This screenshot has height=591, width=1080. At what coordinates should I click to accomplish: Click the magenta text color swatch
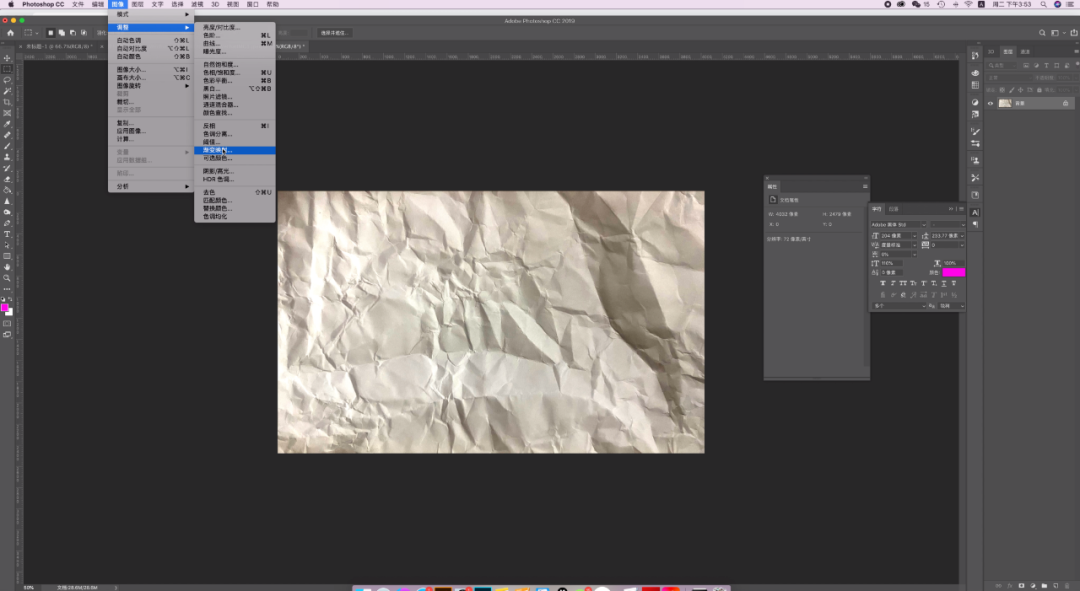point(953,272)
